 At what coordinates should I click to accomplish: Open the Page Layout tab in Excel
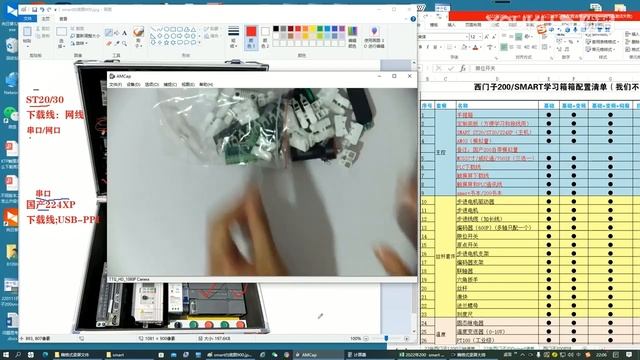coord(473,24)
